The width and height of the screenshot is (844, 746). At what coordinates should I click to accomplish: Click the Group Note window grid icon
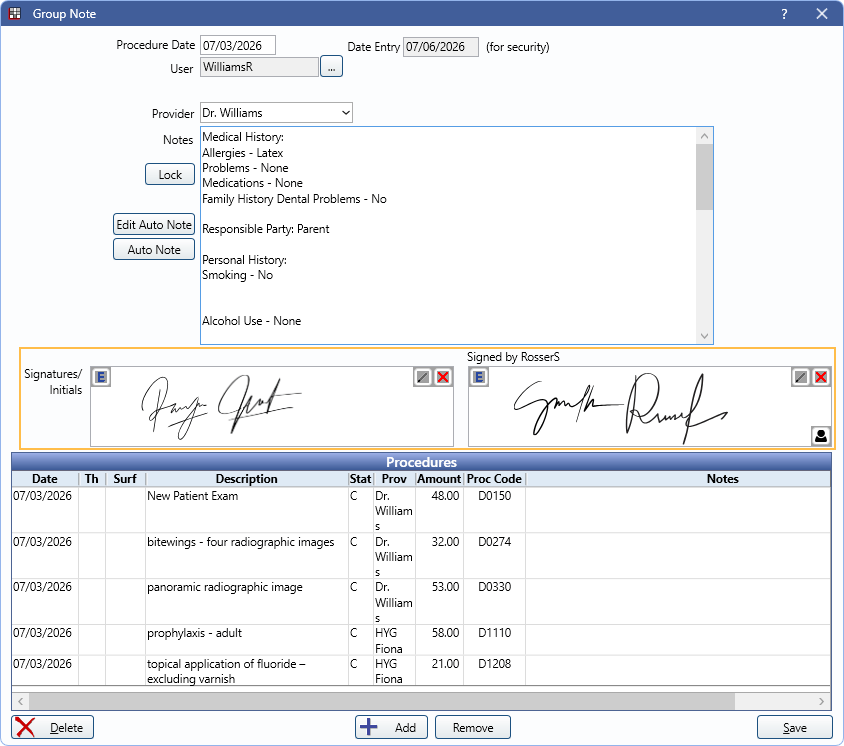15,13
